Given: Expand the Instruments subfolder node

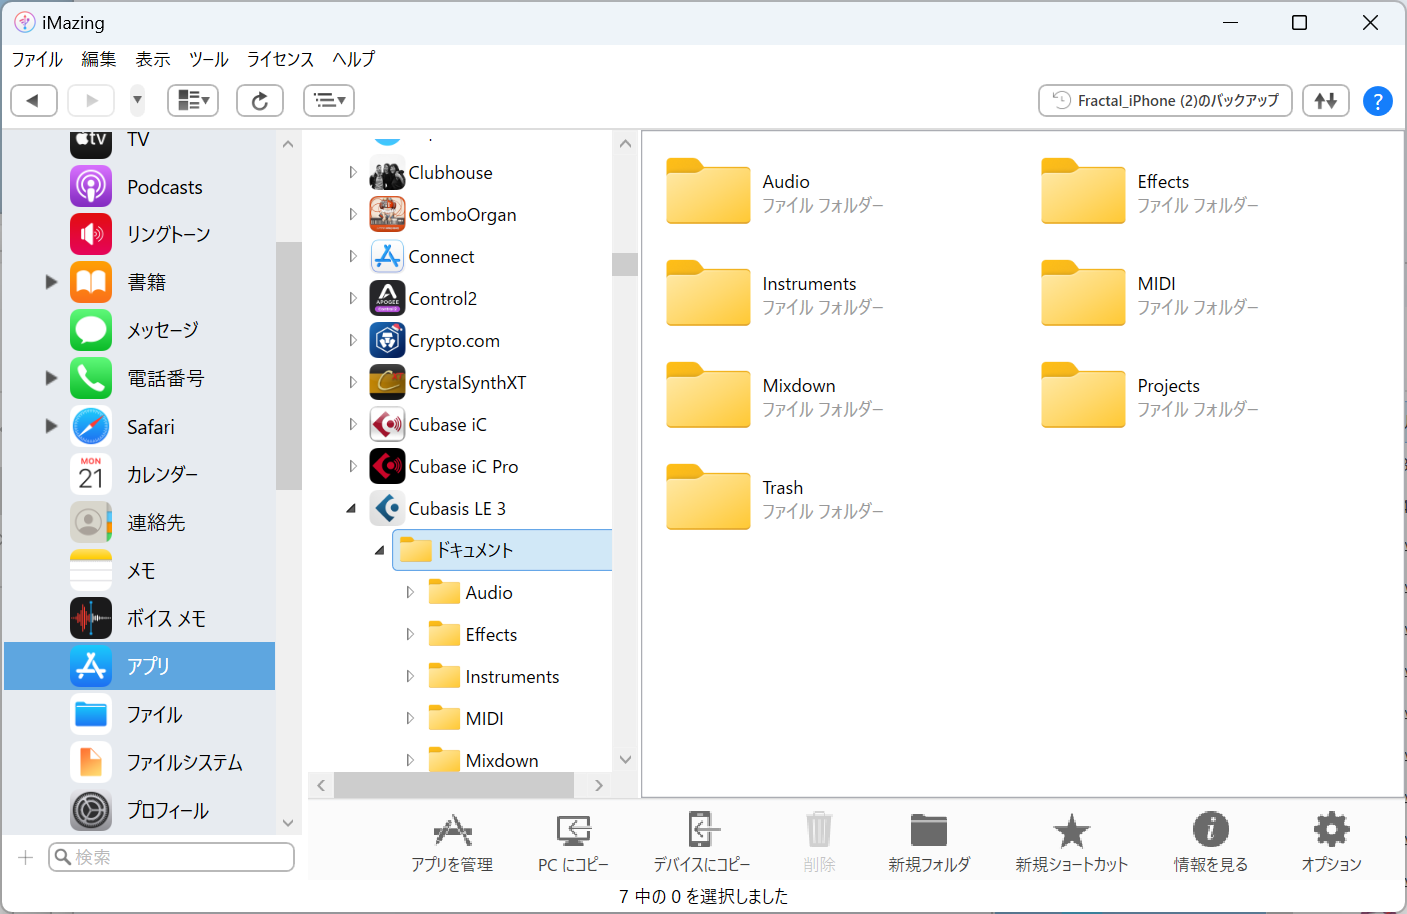Looking at the screenshot, I should tap(409, 677).
